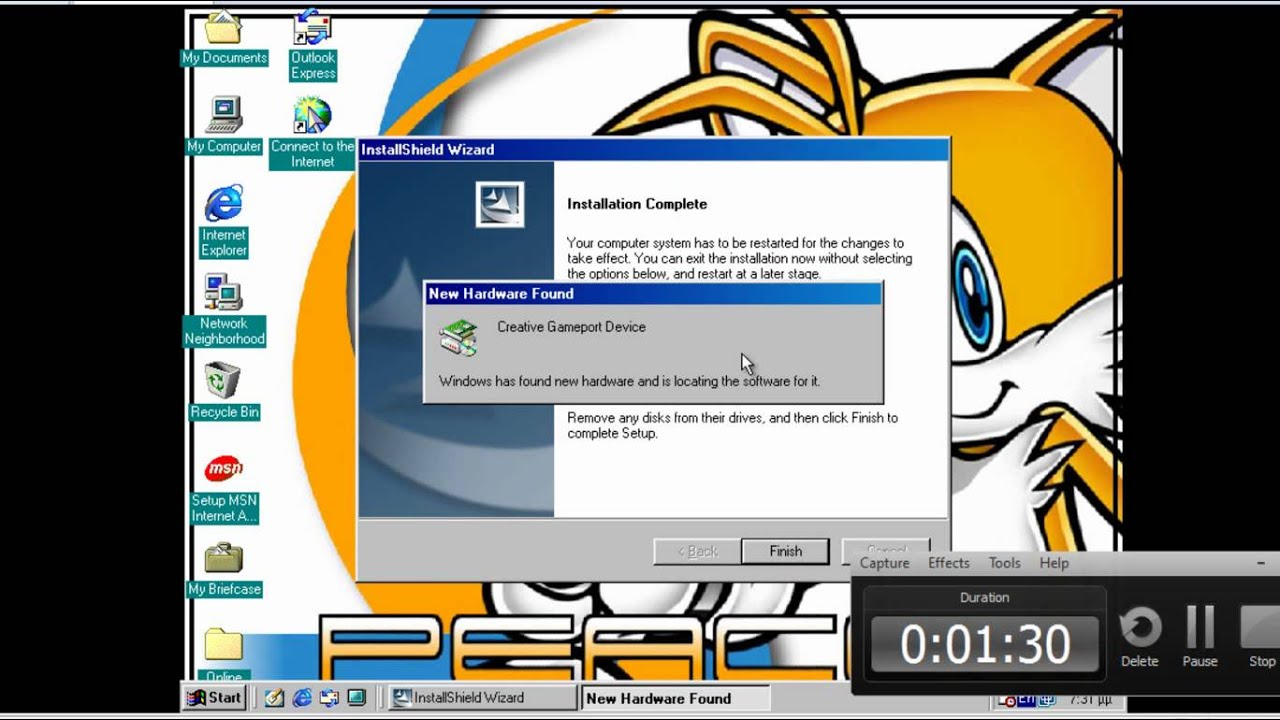Open Outlook Express desktop icon

313,46
